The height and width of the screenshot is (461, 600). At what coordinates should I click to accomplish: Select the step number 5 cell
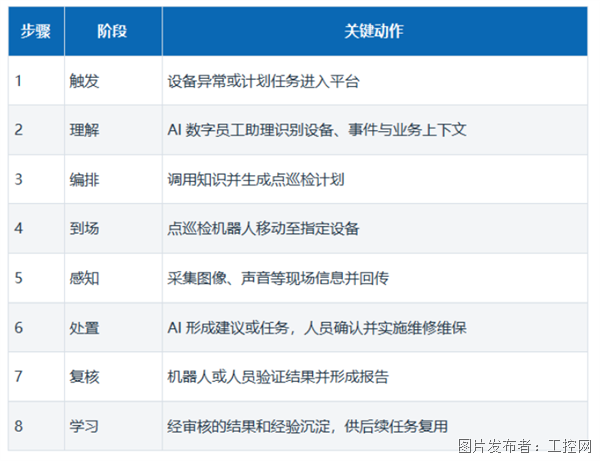[x=36, y=278]
